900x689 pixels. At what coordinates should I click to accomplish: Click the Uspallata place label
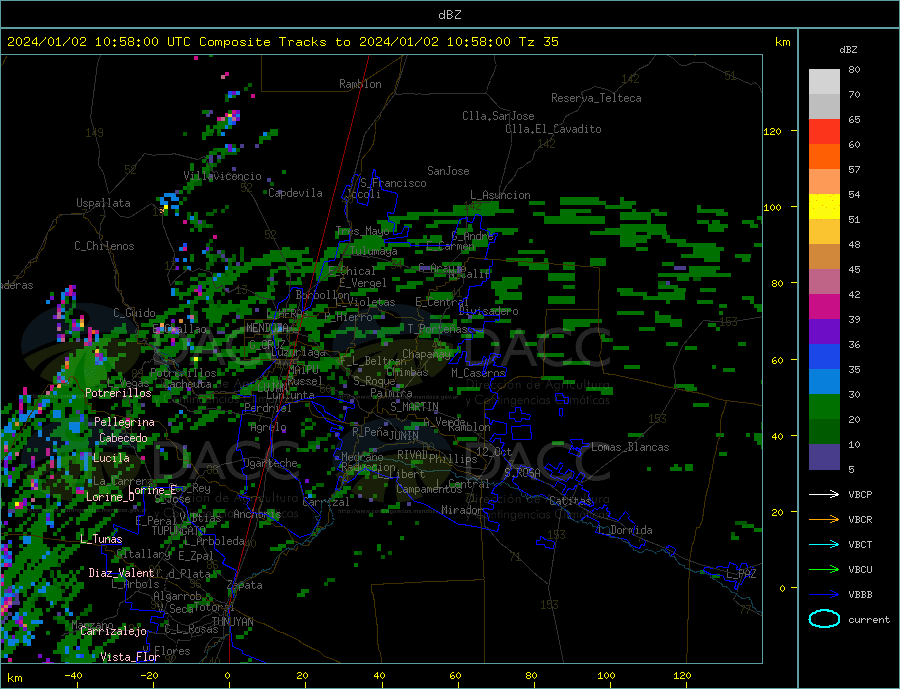[103, 203]
